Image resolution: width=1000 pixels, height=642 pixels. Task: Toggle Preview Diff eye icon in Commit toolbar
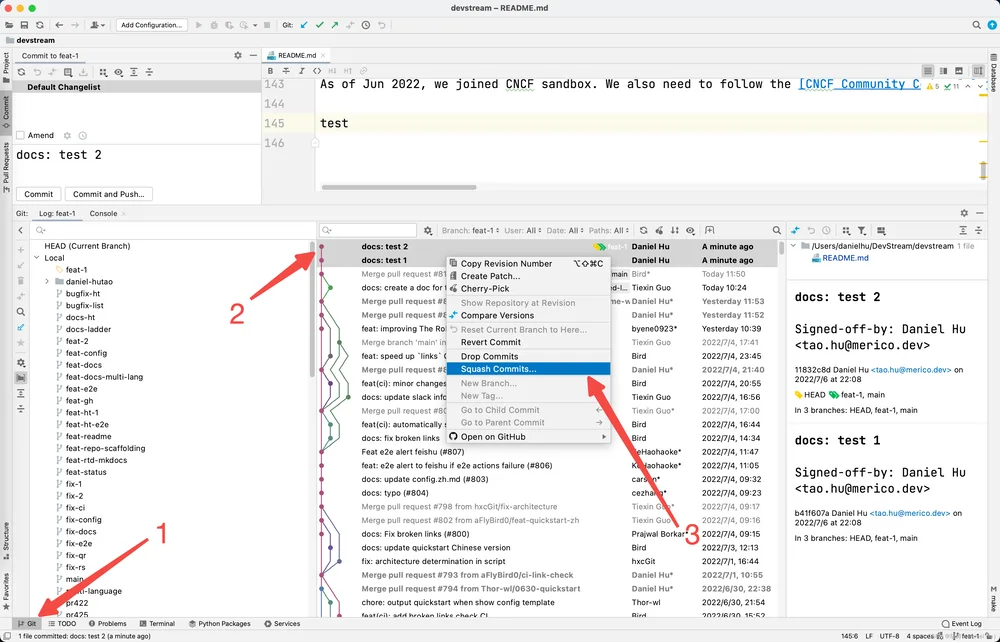(119, 72)
